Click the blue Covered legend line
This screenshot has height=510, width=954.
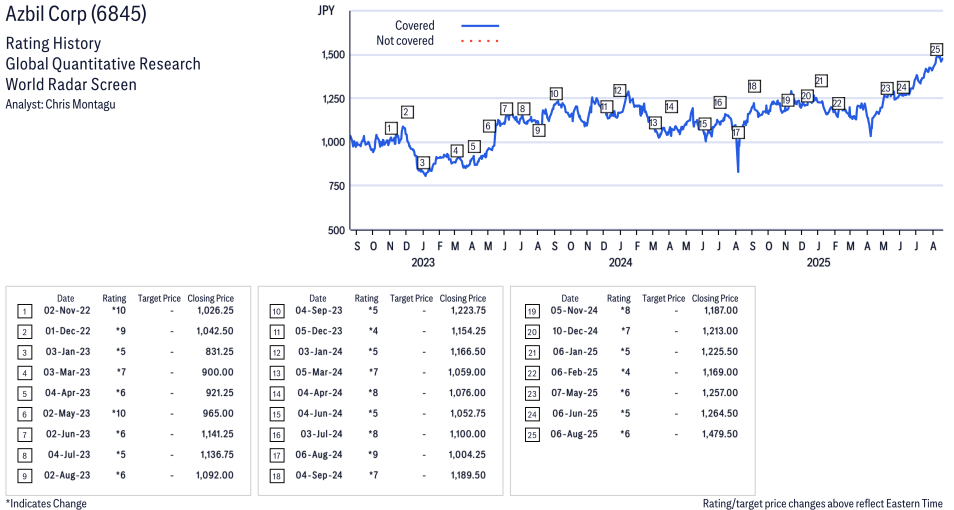[480, 26]
